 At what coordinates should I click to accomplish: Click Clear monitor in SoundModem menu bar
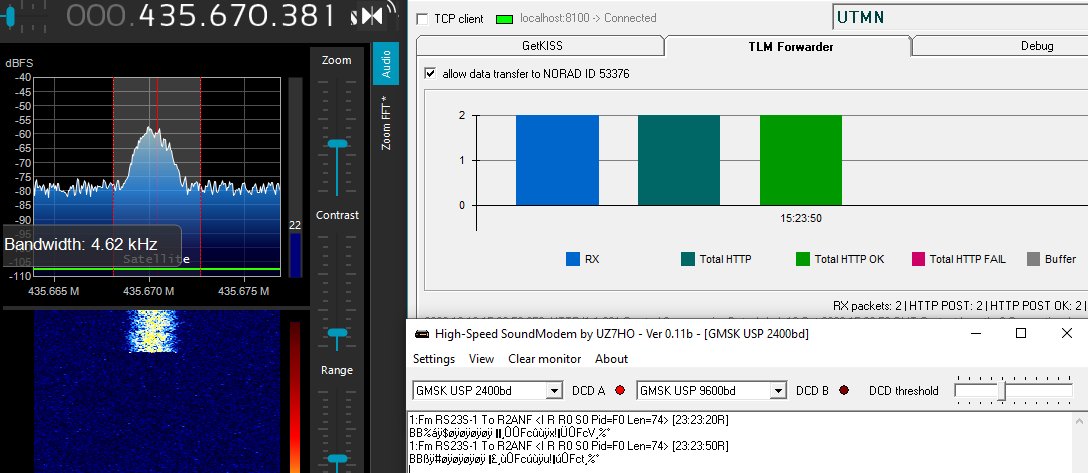[x=545, y=359]
